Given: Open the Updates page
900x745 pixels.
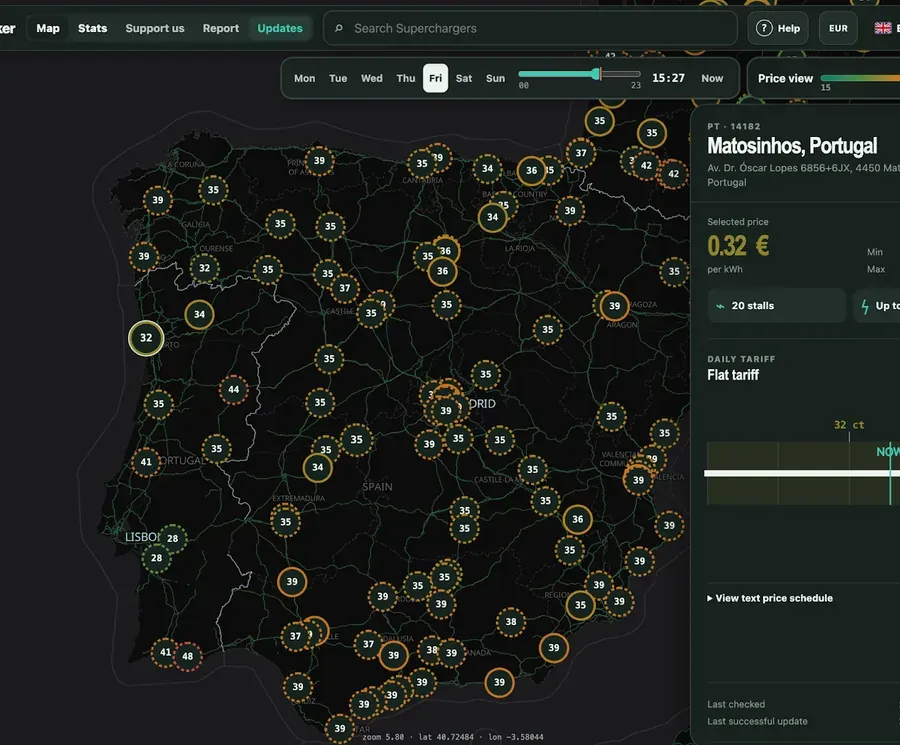Looking at the screenshot, I should click(280, 28).
